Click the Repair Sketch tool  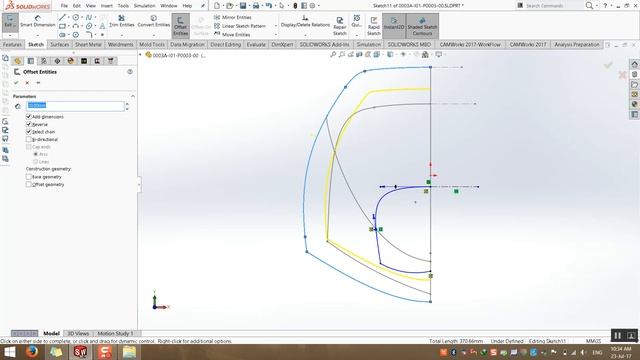[x=340, y=26]
